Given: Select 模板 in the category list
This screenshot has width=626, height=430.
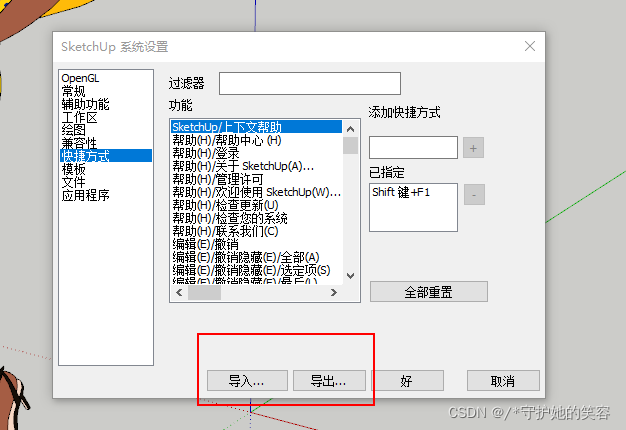Looking at the screenshot, I should click(x=73, y=169).
